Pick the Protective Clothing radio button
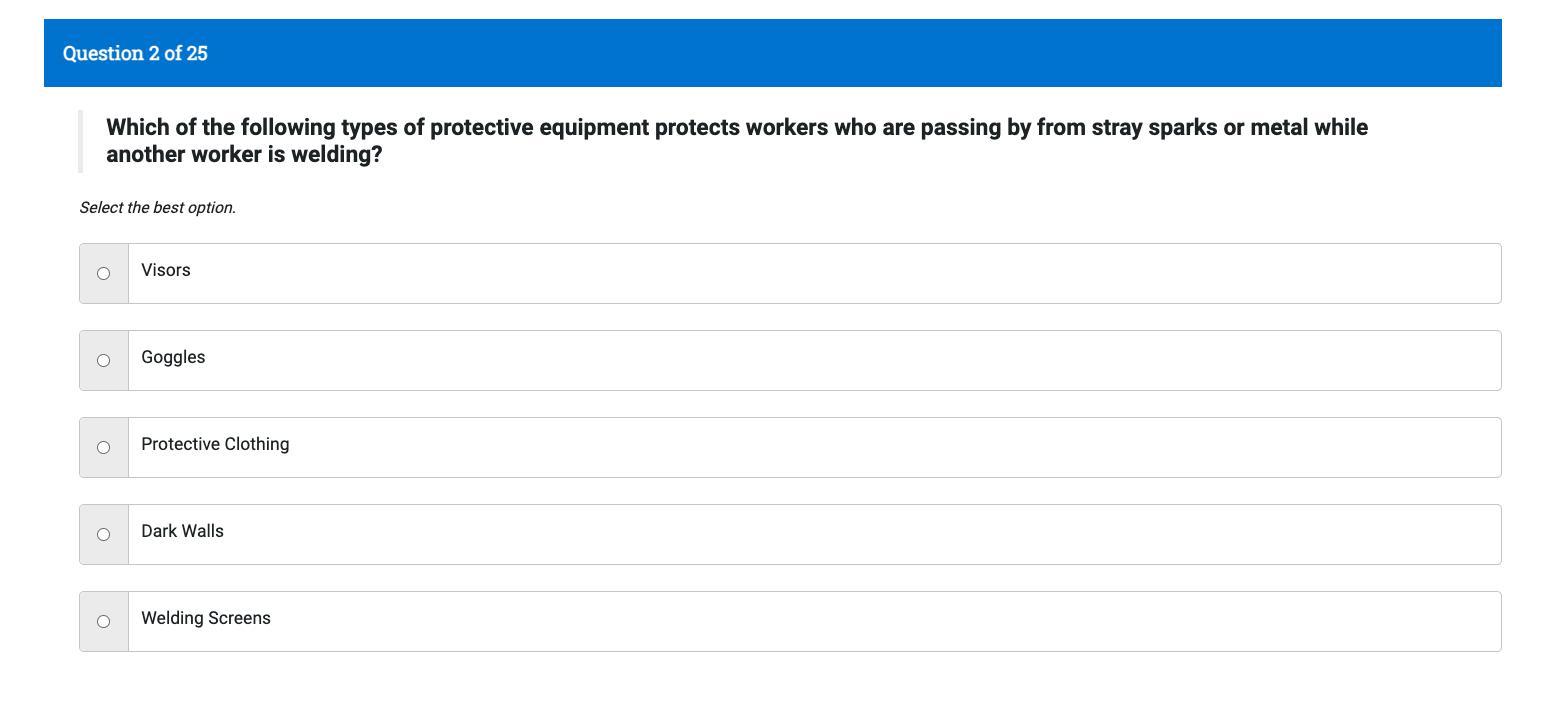This screenshot has height=710, width=1559. (x=103, y=447)
